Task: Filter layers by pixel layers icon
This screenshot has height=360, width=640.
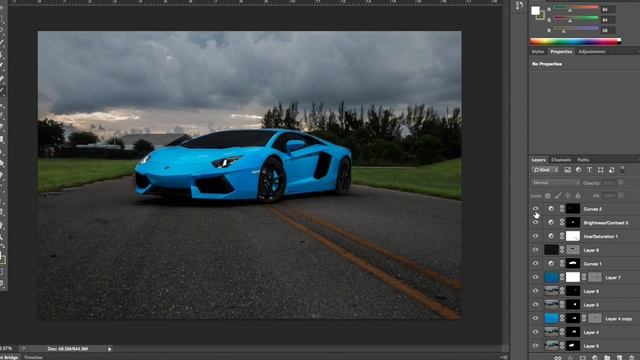Action: 567,170
